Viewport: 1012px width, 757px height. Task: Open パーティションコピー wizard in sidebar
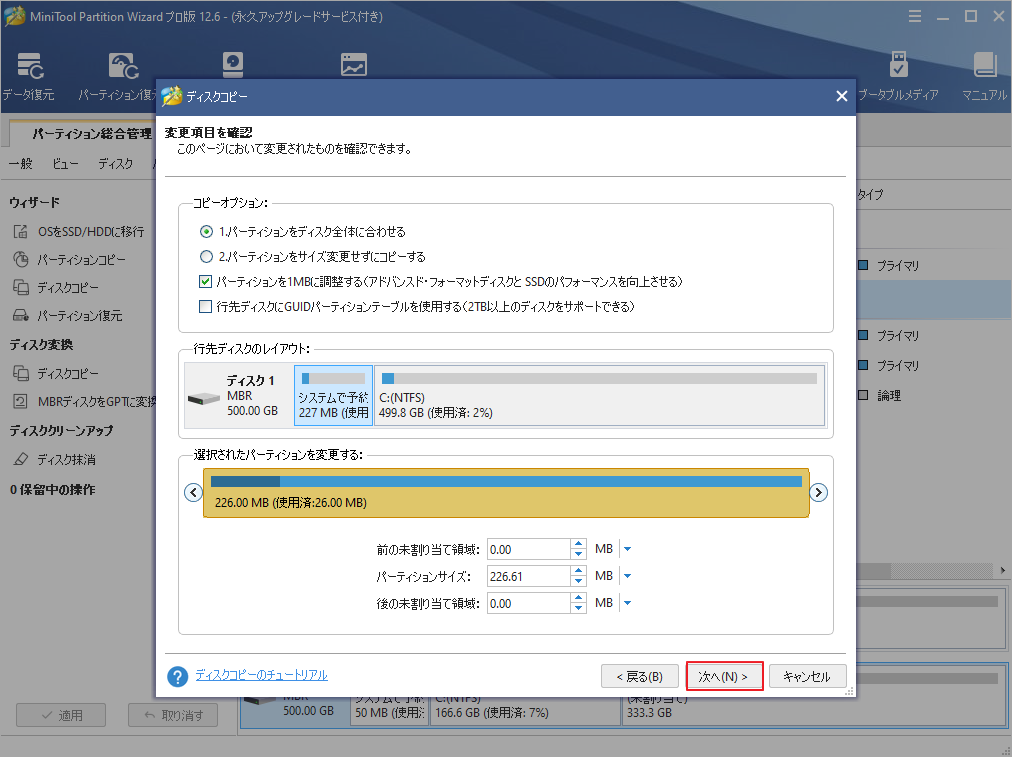click(x=81, y=259)
